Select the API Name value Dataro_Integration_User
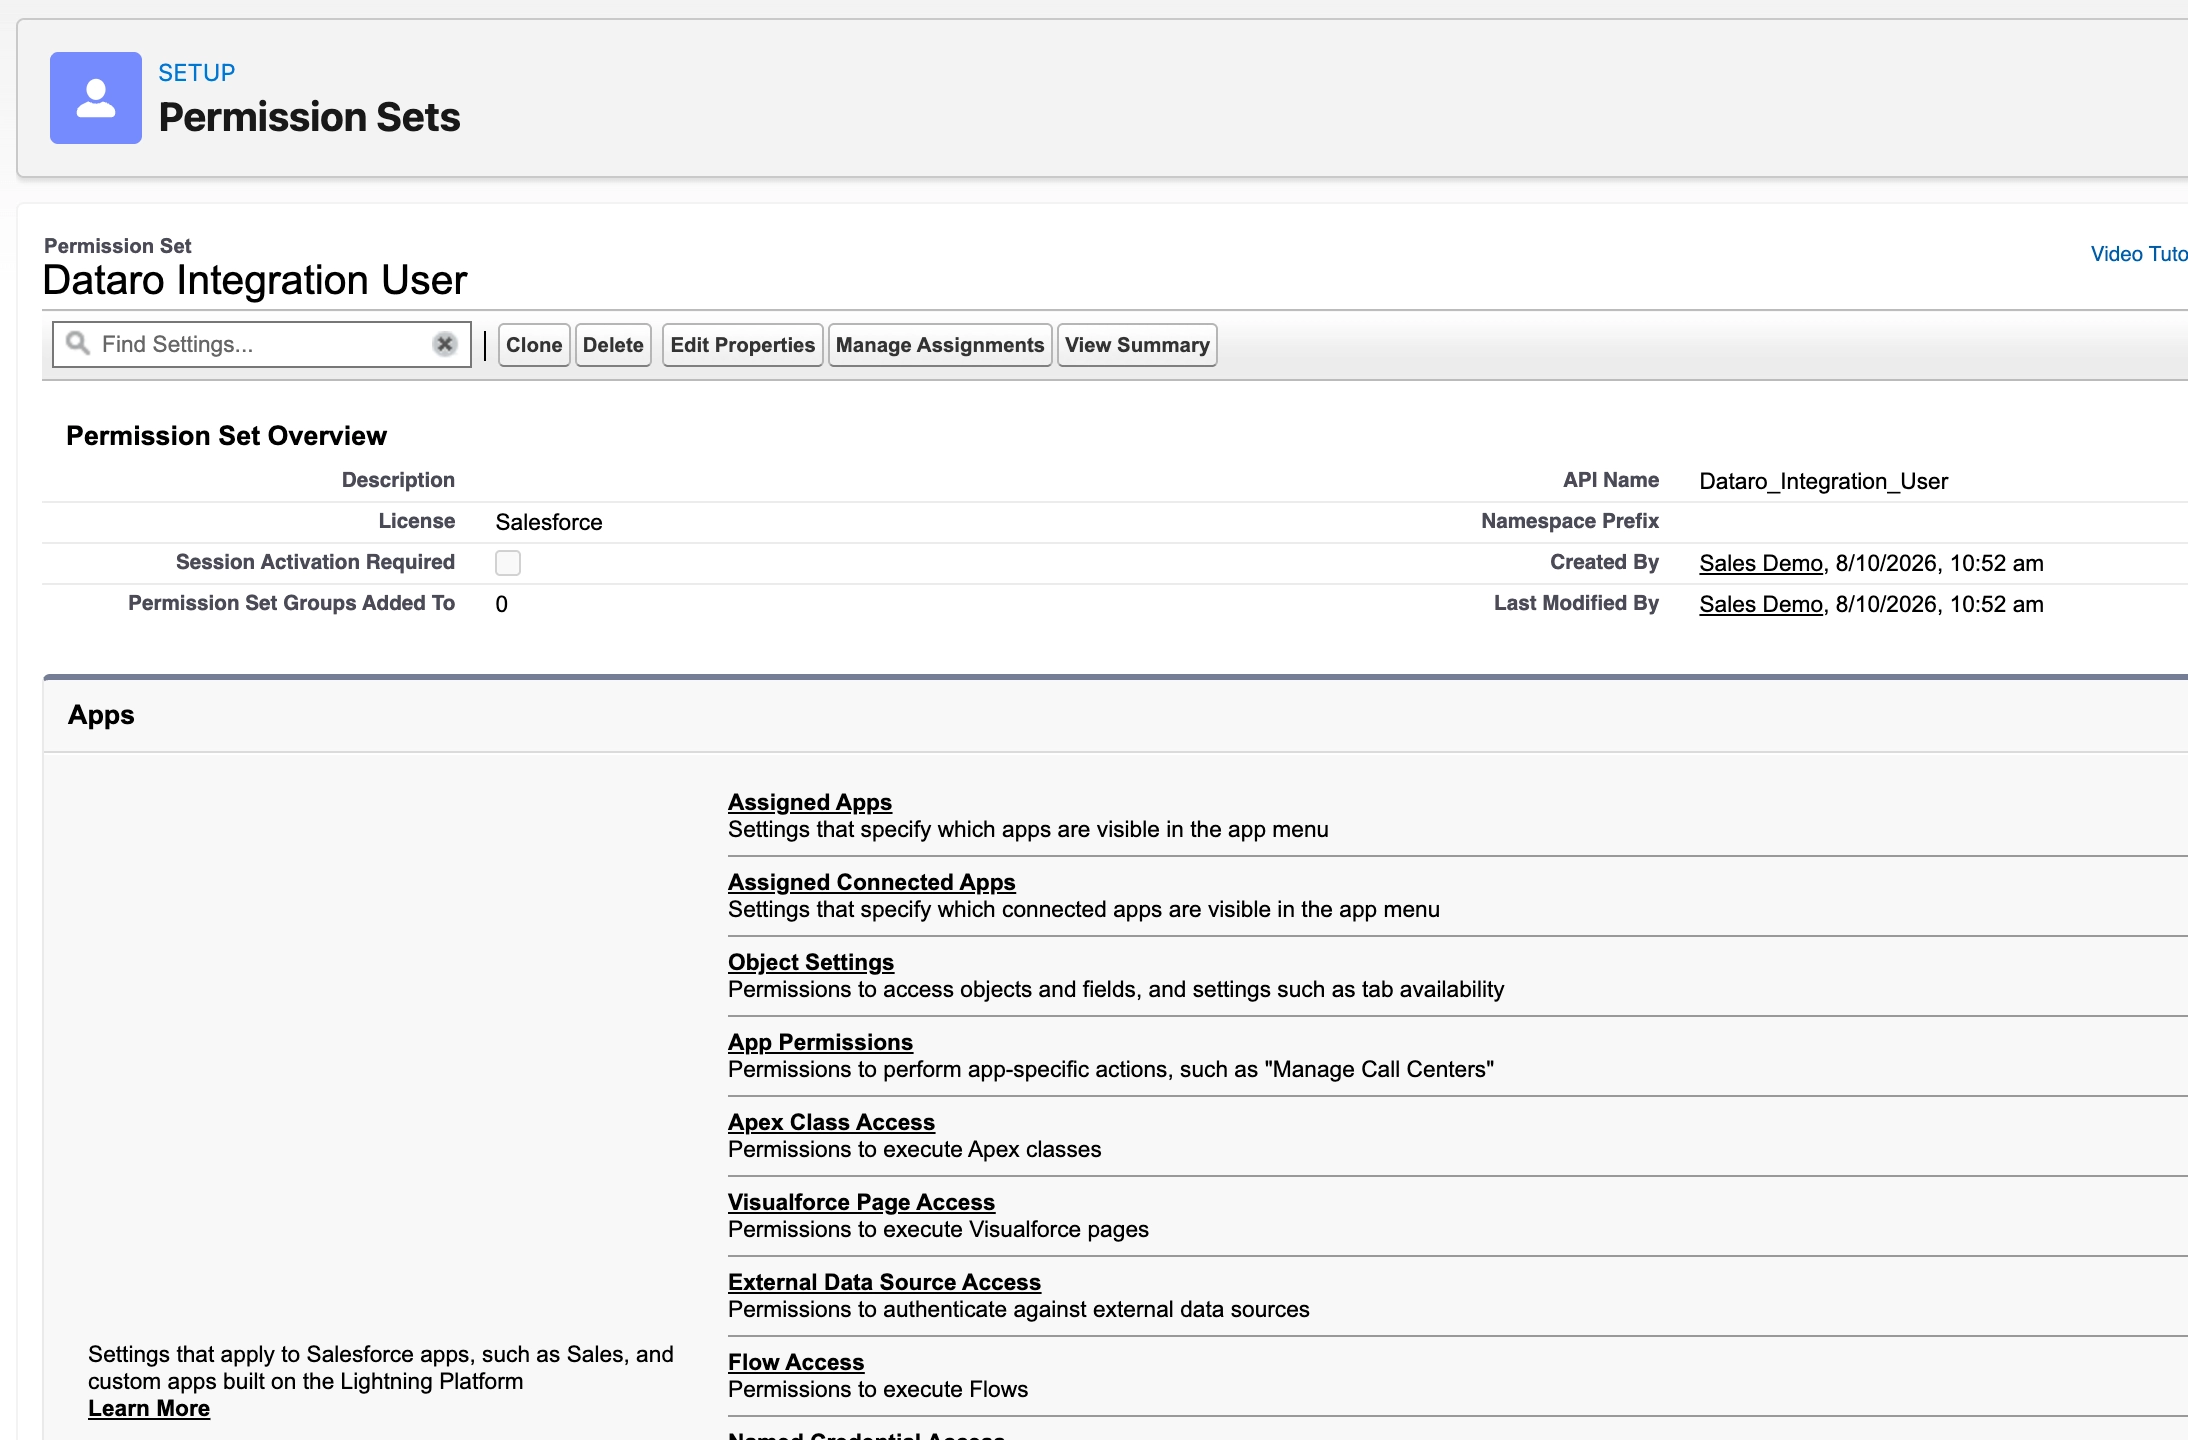Viewport: 2188px width, 1440px height. 1823,481
